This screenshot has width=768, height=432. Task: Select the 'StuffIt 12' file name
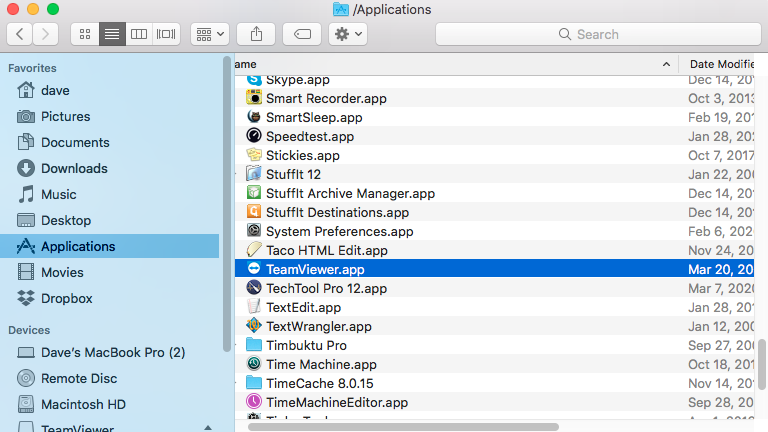pos(293,174)
